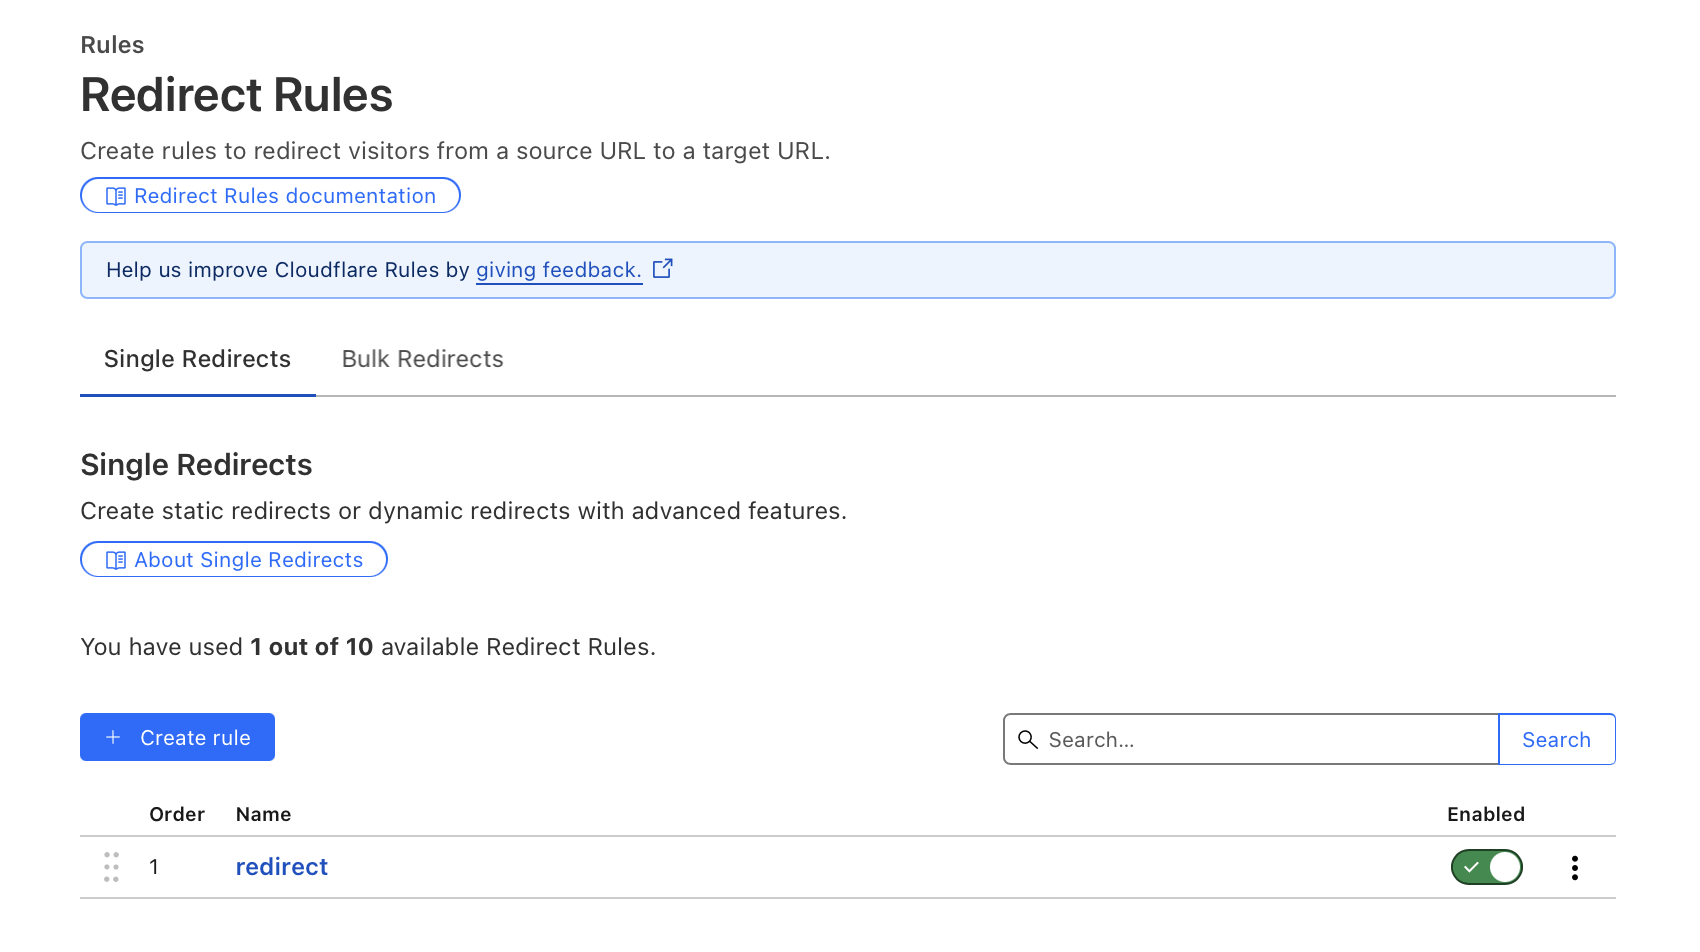This screenshot has height=952, width=1700.
Task: Click the Search button
Action: (1556, 739)
